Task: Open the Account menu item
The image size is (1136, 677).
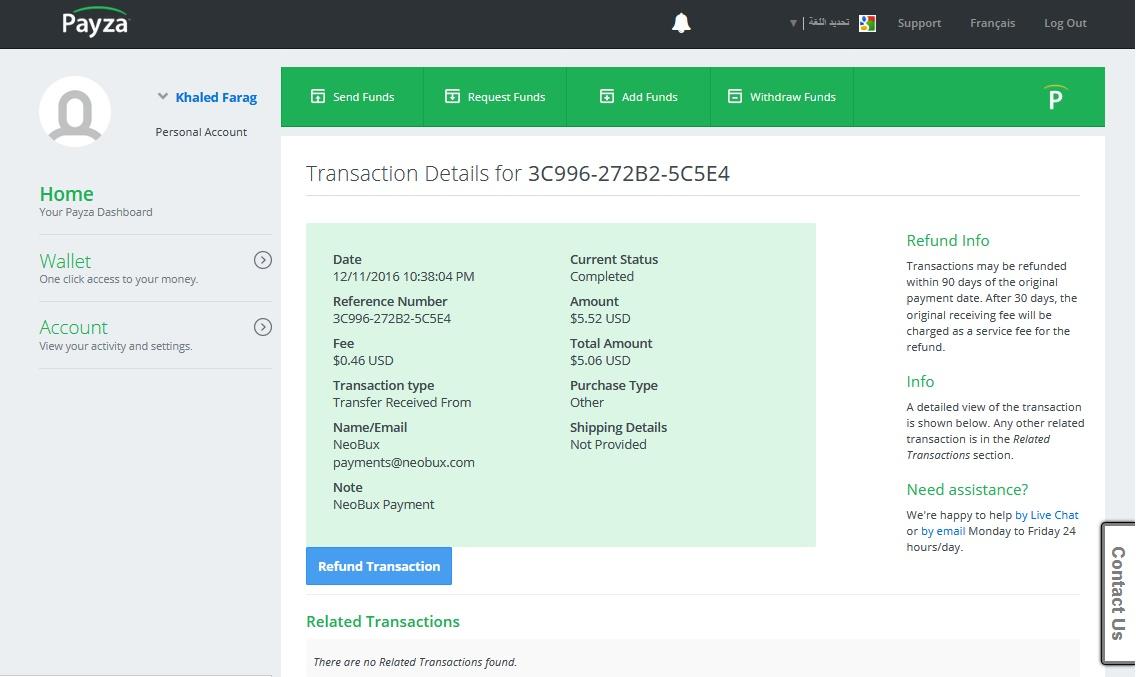Action: pos(73,327)
